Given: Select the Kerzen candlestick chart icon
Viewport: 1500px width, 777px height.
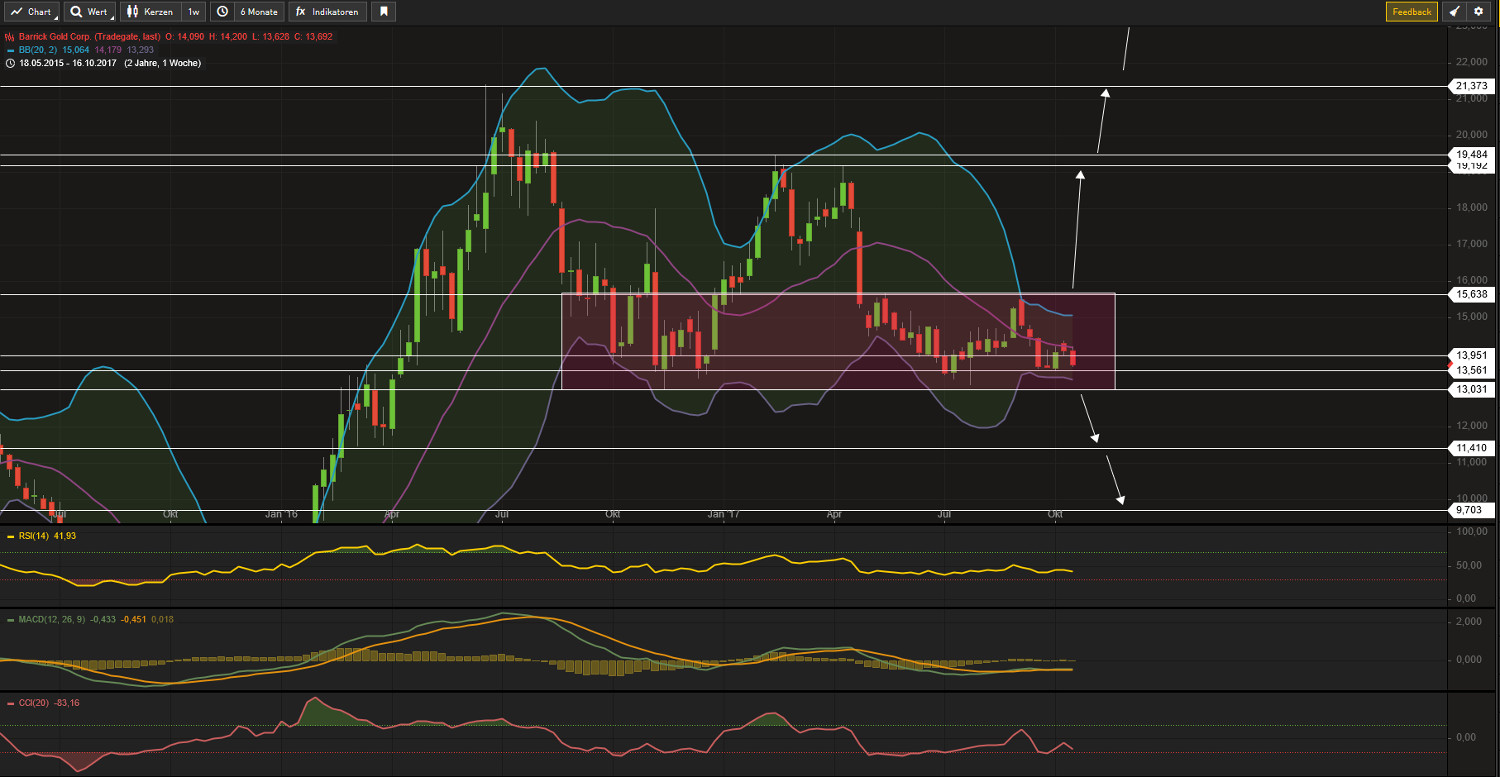Looking at the screenshot, I should tap(131, 12).
